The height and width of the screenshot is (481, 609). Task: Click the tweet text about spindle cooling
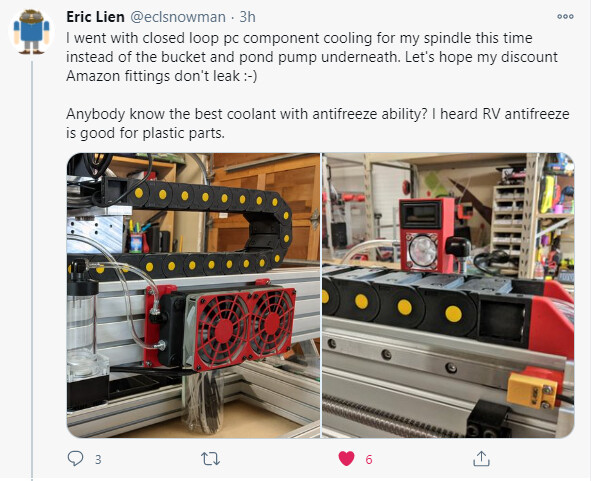(x=312, y=57)
